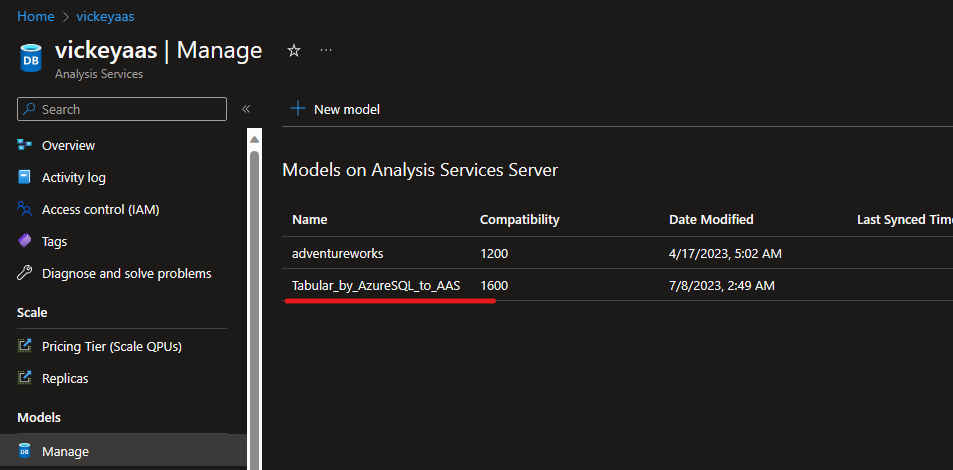Click the vickeyaas breadcrumb link

105,16
